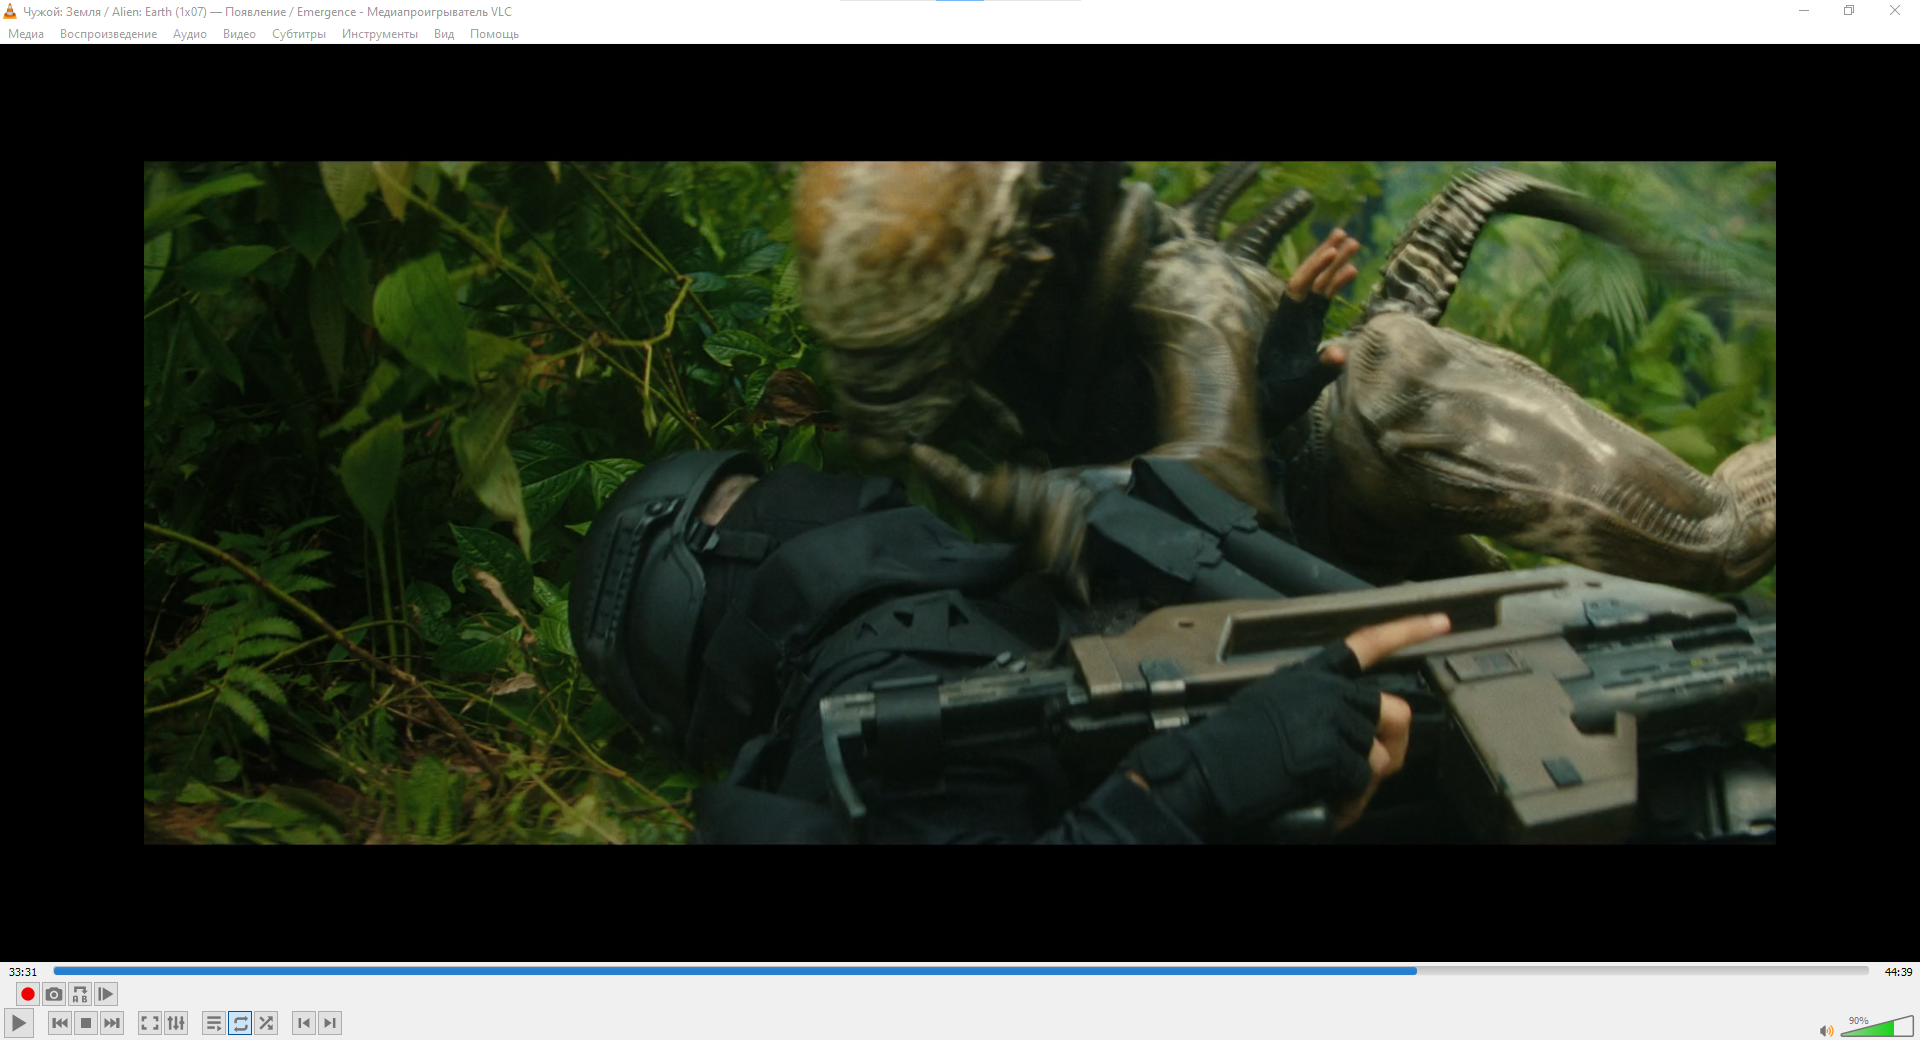Go to the previous media item
This screenshot has width=1920, height=1040.
pyautogui.click(x=60, y=1023)
